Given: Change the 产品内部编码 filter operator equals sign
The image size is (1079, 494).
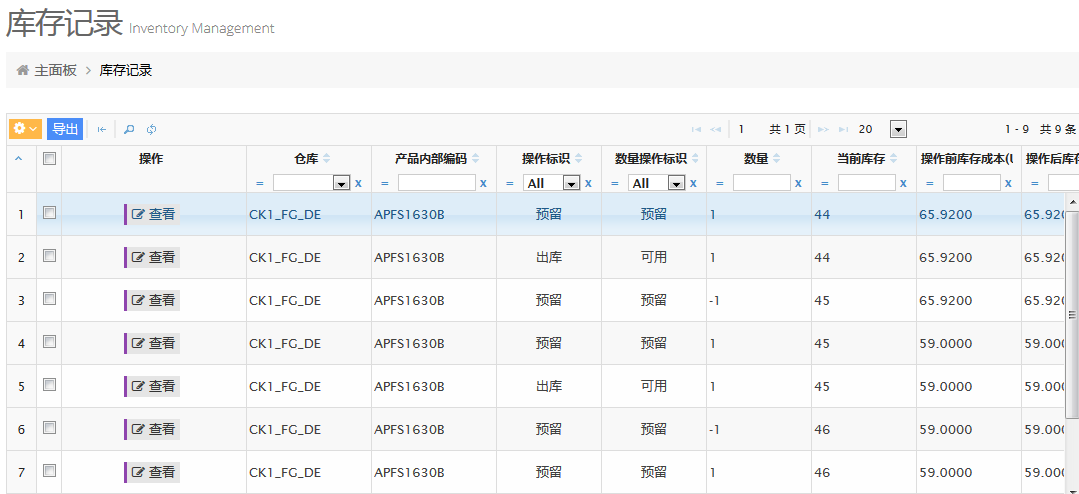Looking at the screenshot, I should tap(385, 184).
